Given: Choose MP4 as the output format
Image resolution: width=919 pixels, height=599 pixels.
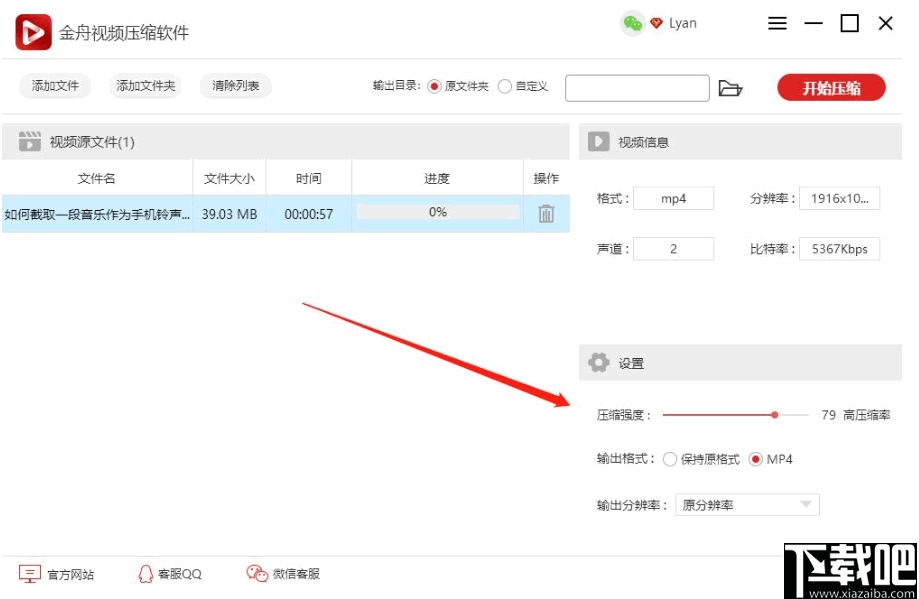Looking at the screenshot, I should coord(758,458).
